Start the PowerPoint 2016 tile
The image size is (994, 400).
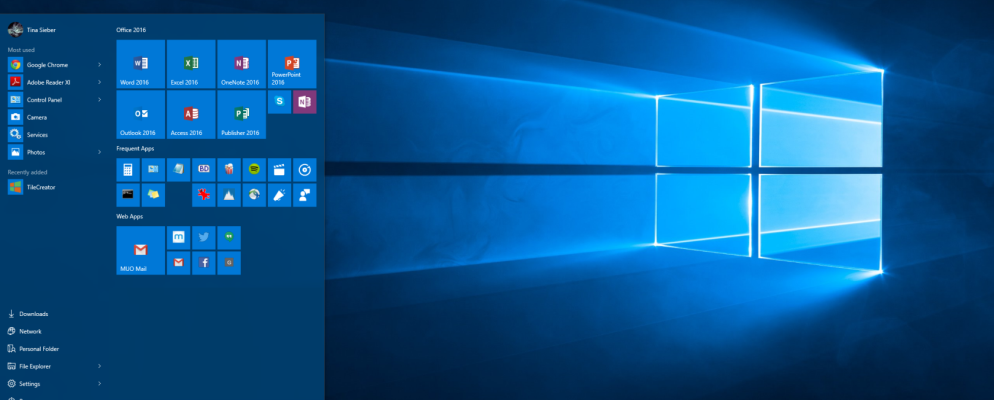pos(292,64)
